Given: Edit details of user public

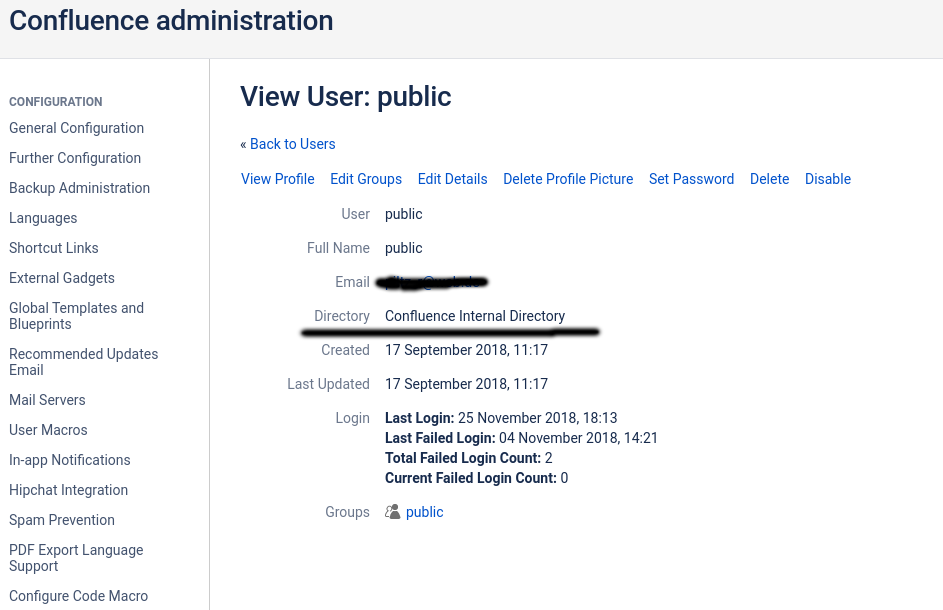Looking at the screenshot, I should pos(452,179).
